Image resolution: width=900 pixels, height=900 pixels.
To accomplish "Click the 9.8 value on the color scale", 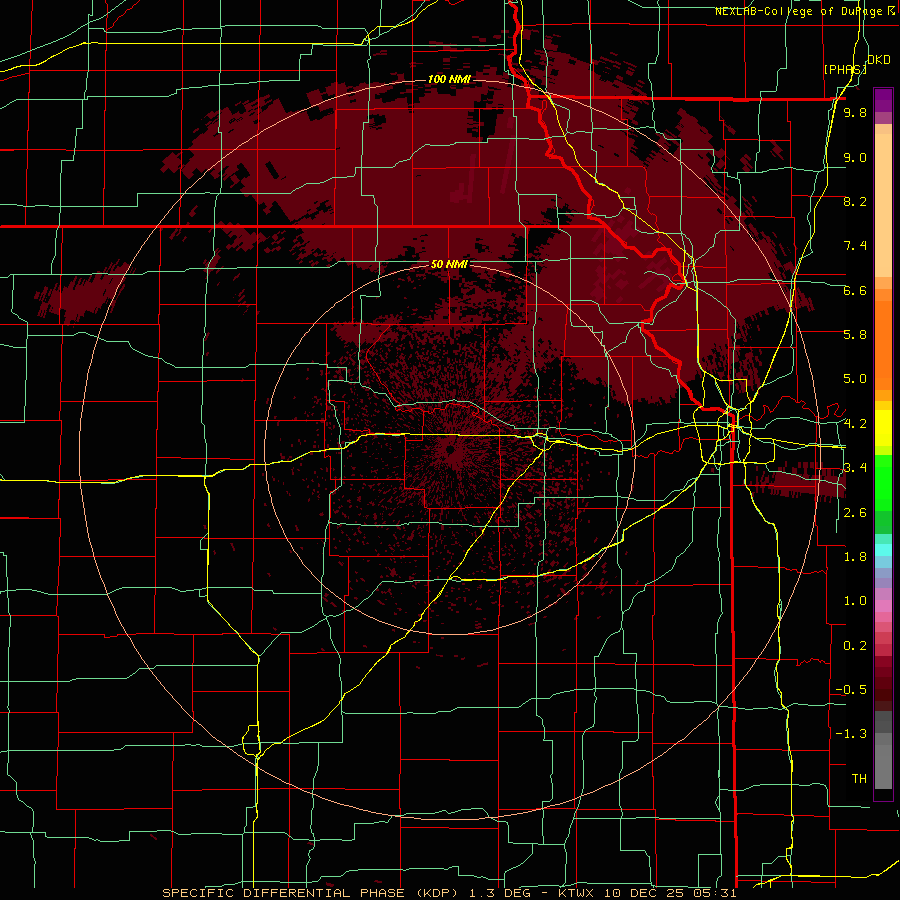I will (855, 112).
